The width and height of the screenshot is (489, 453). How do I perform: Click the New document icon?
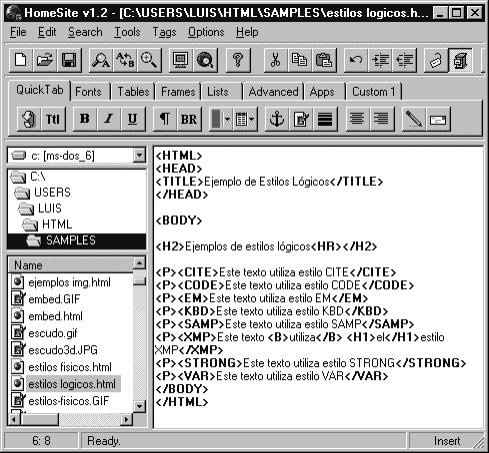(21, 60)
